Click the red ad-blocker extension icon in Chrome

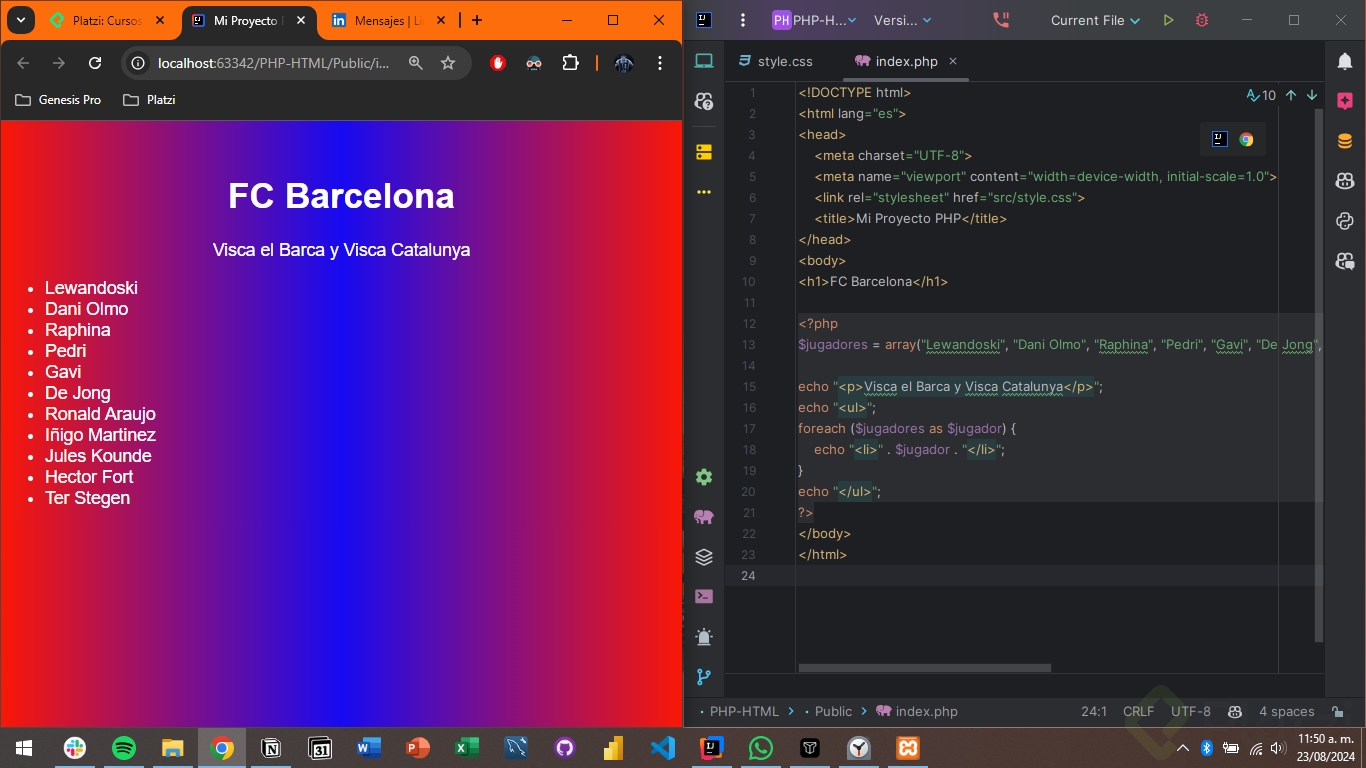(x=498, y=63)
